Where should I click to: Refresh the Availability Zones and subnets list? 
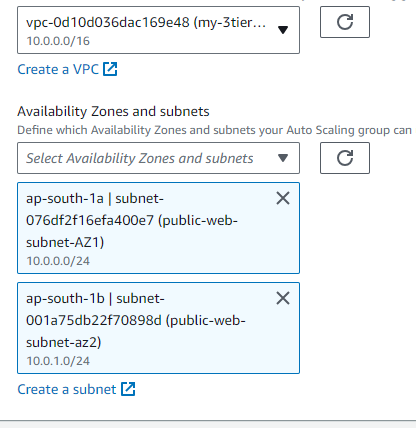pyautogui.click(x=345, y=158)
